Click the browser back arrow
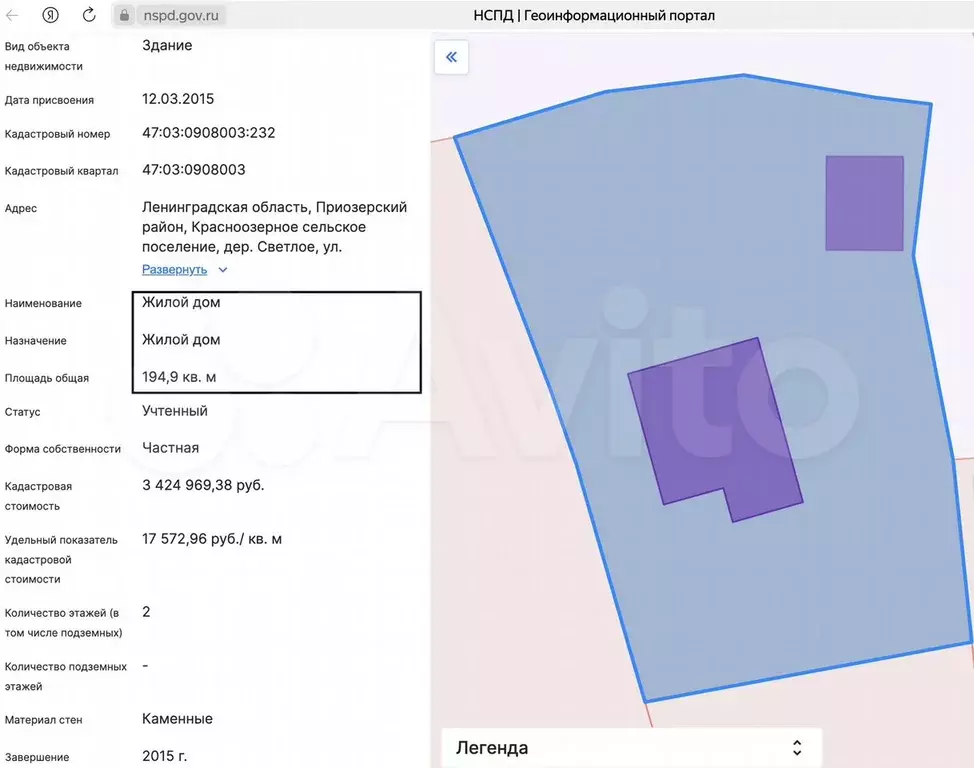 pos(12,16)
